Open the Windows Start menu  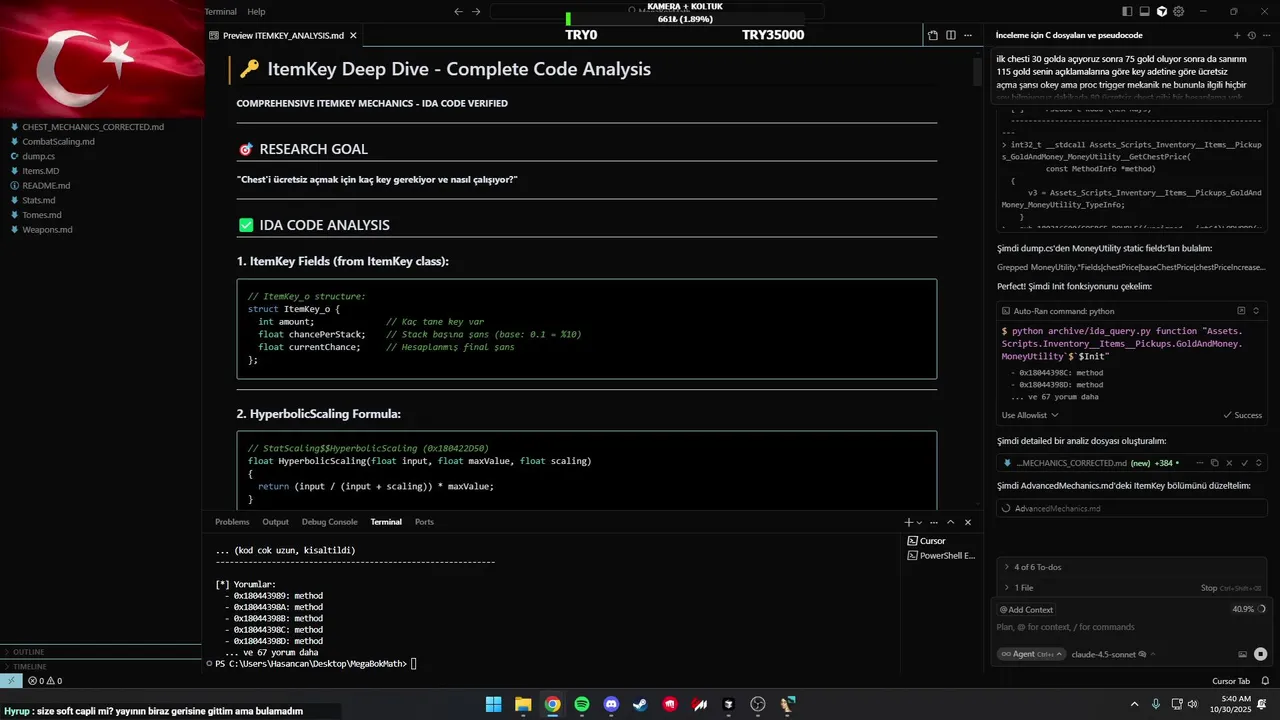(x=494, y=704)
